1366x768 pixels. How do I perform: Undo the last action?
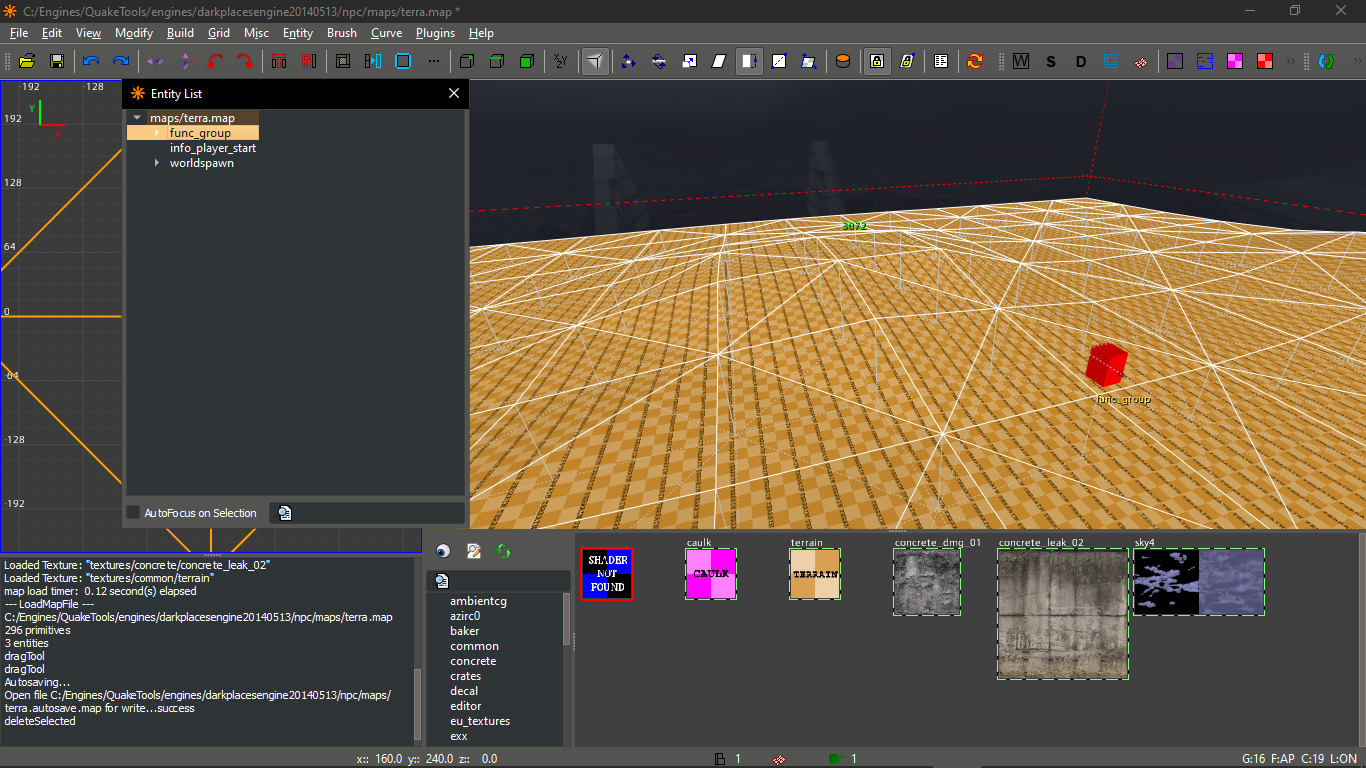90,61
